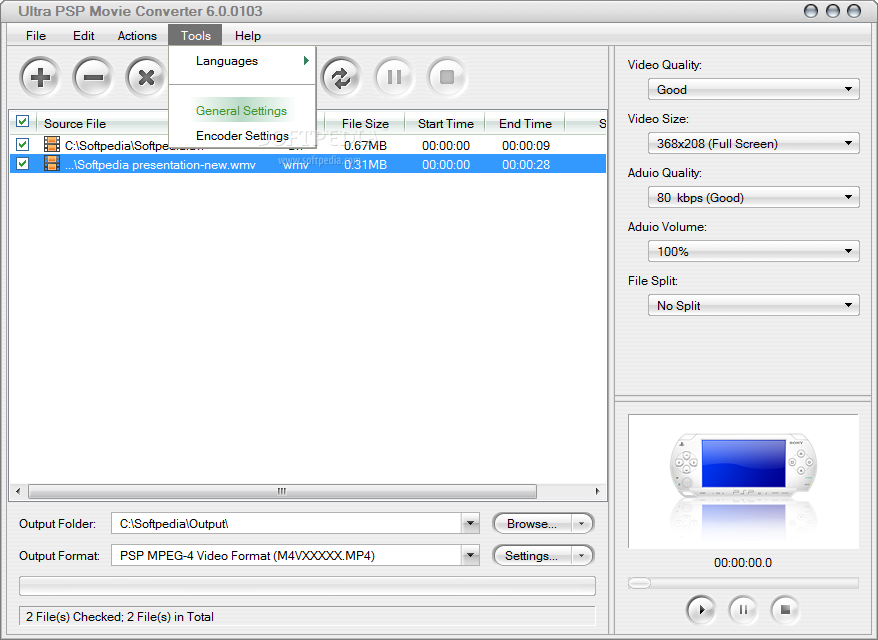The height and width of the screenshot is (640, 878).
Task: Open the File Split dropdown
Action: [754, 306]
